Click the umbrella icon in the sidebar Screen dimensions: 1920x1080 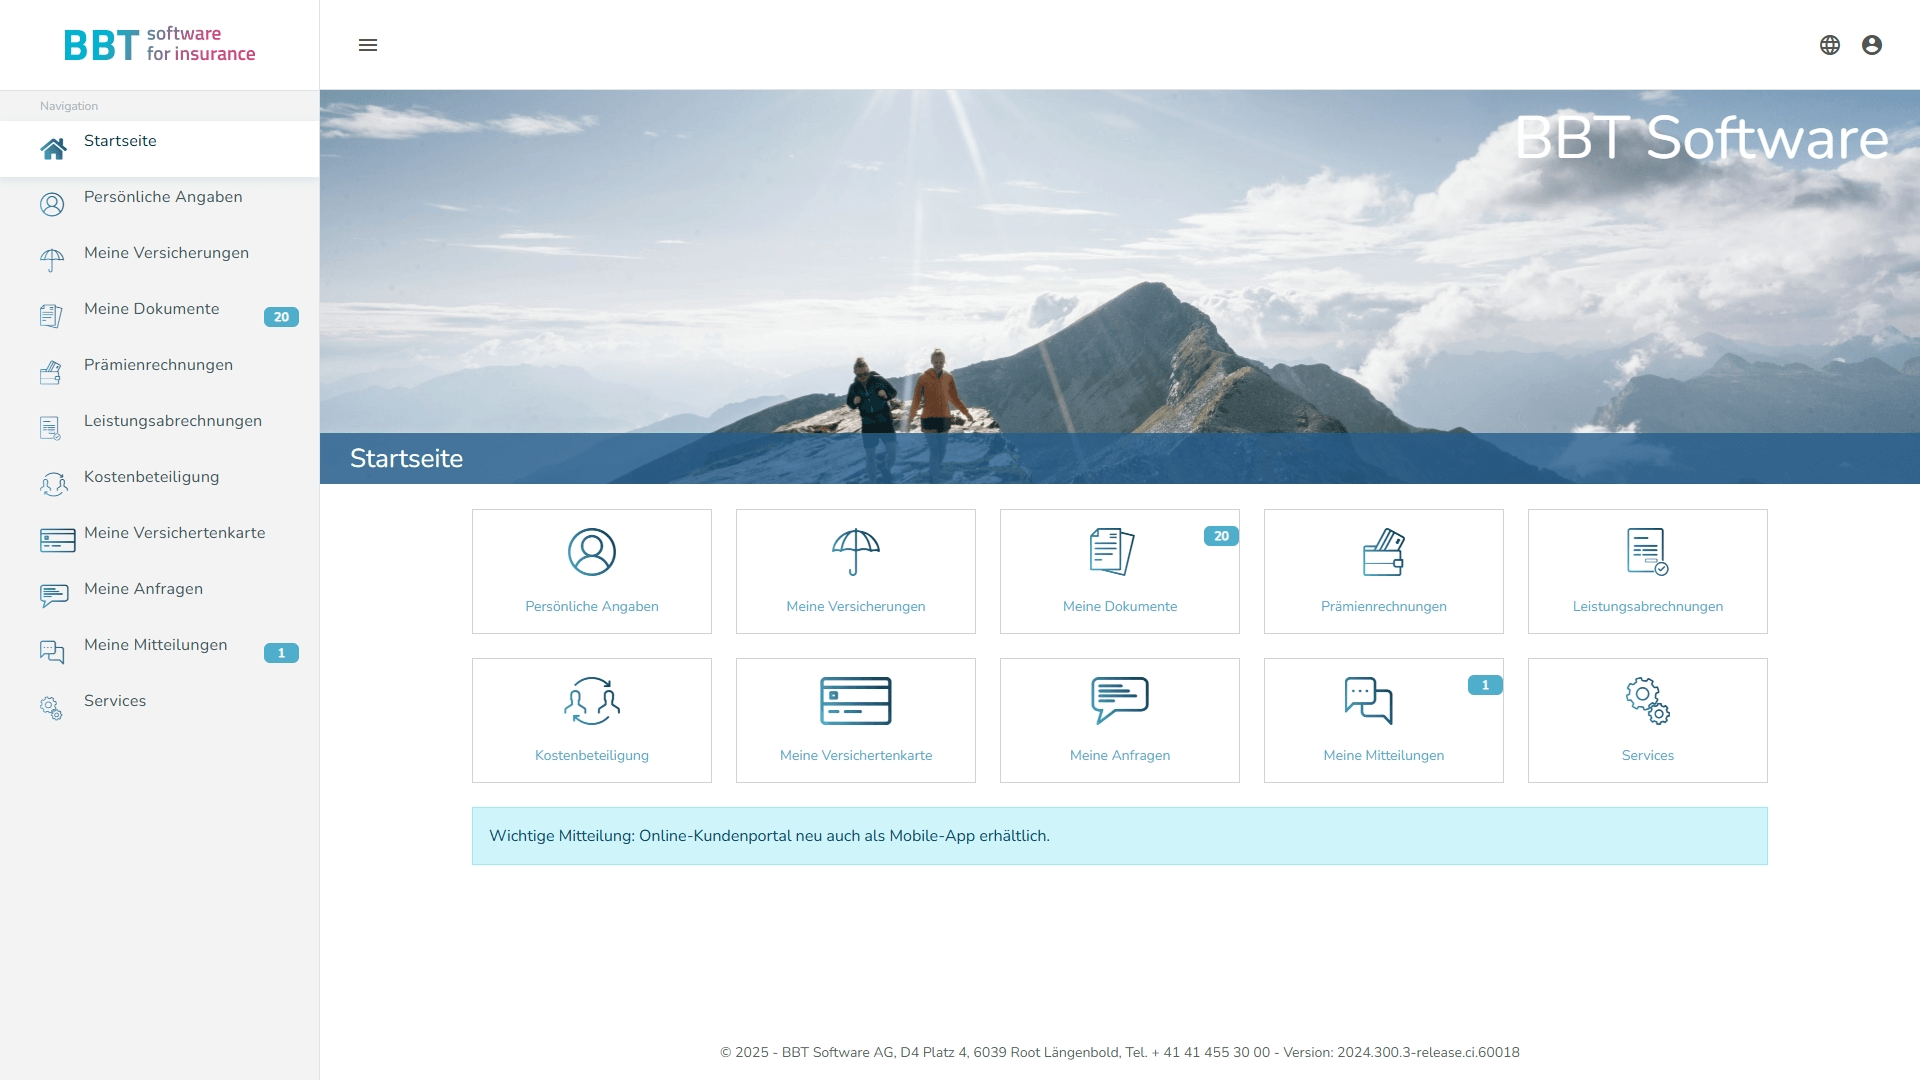52,261
